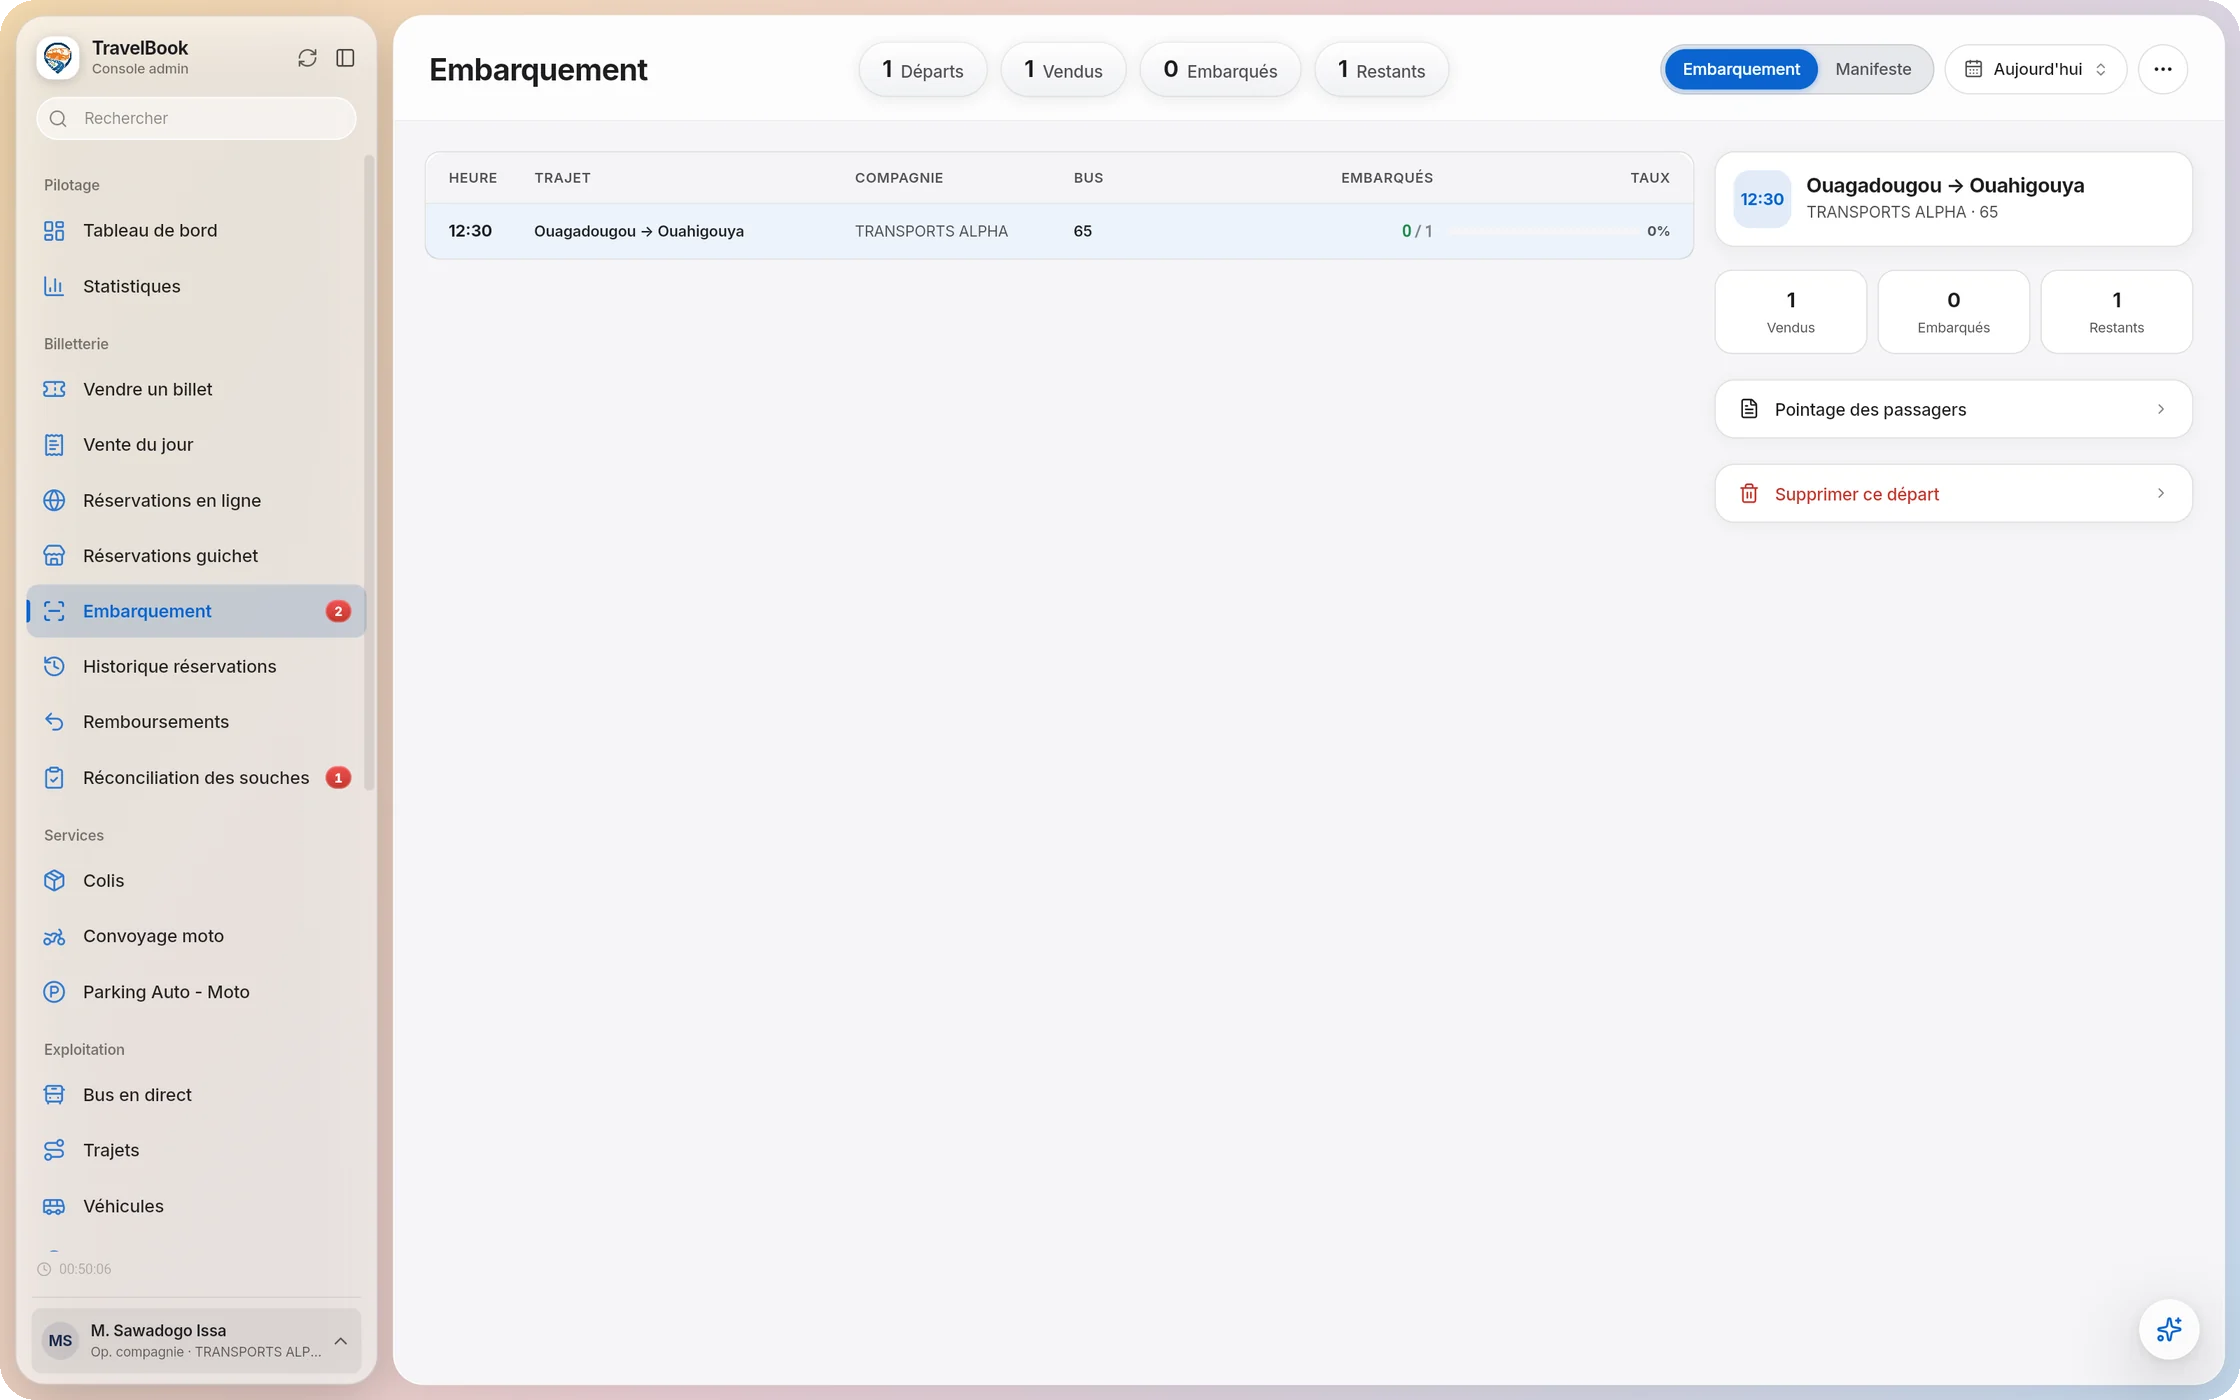
Task: Click Supprimer ce départ
Action: click(x=1953, y=493)
